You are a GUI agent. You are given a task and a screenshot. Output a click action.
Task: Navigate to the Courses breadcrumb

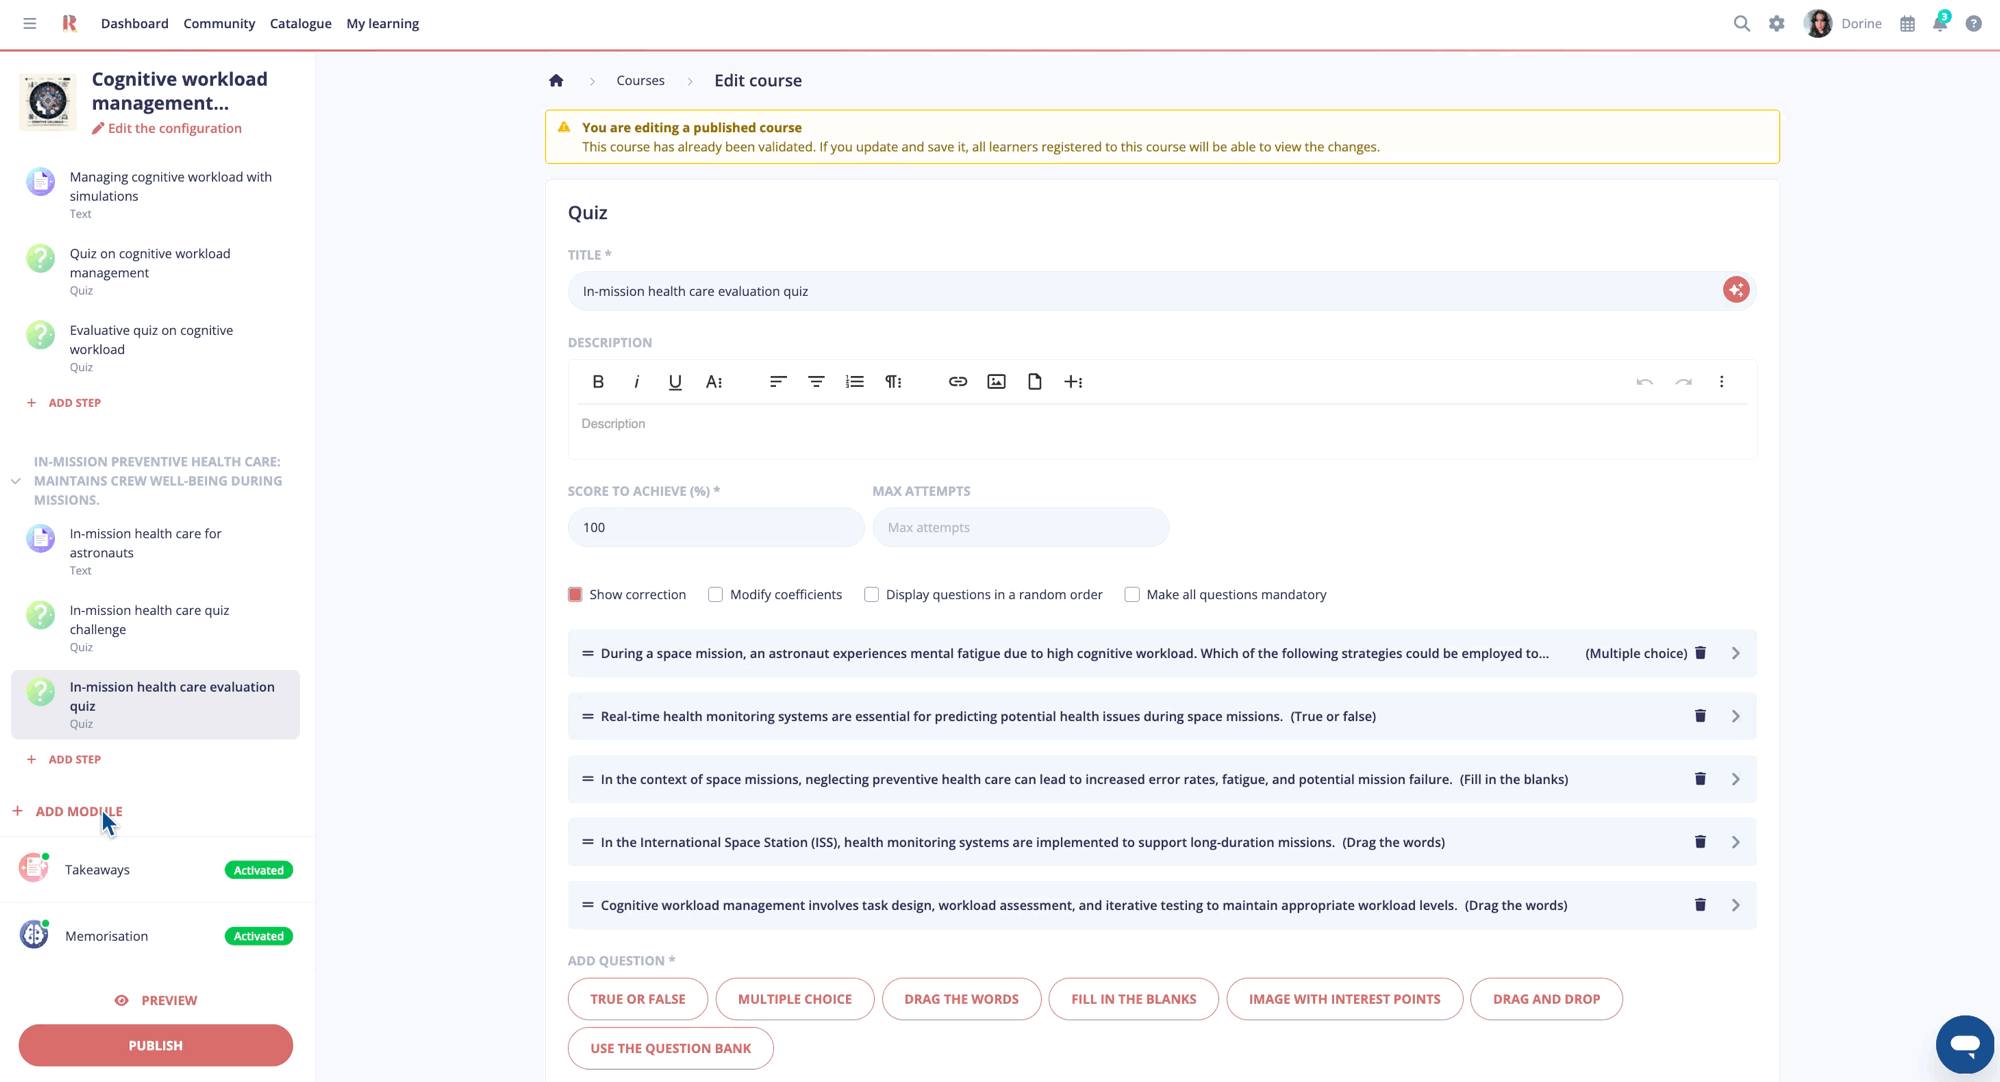tap(640, 80)
